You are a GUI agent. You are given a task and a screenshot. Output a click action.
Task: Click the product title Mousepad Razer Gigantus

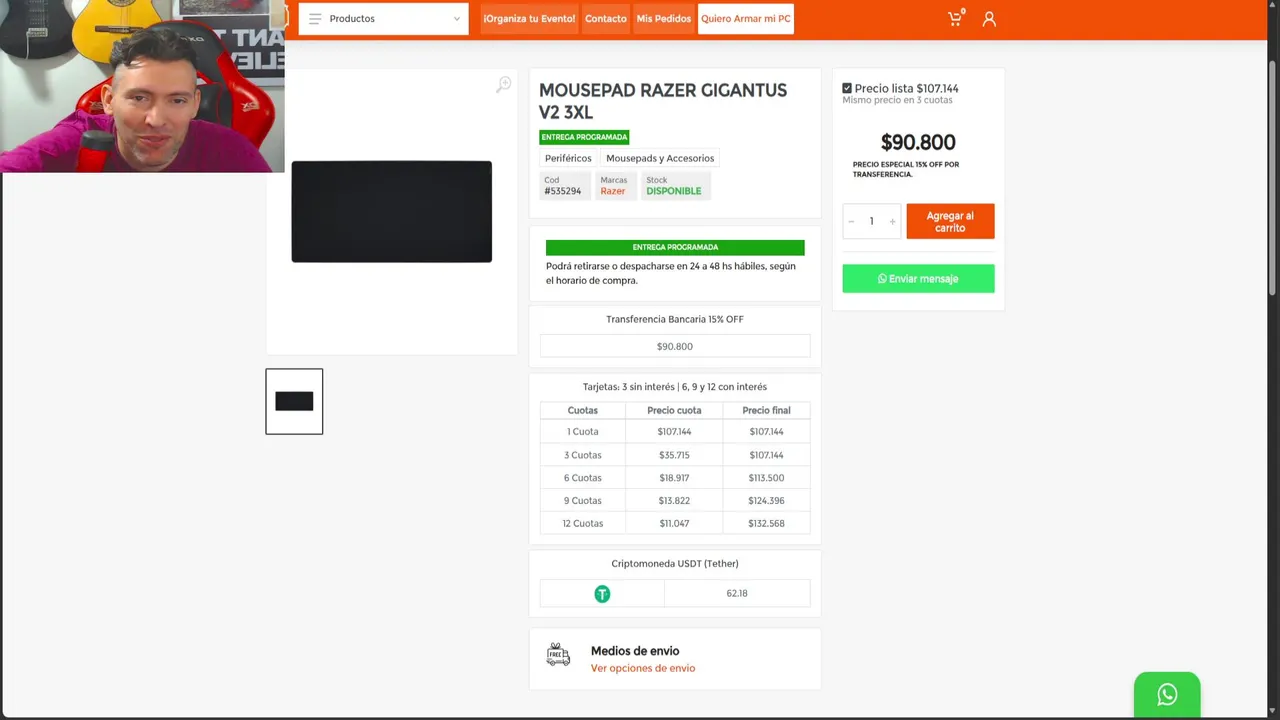[x=663, y=101]
